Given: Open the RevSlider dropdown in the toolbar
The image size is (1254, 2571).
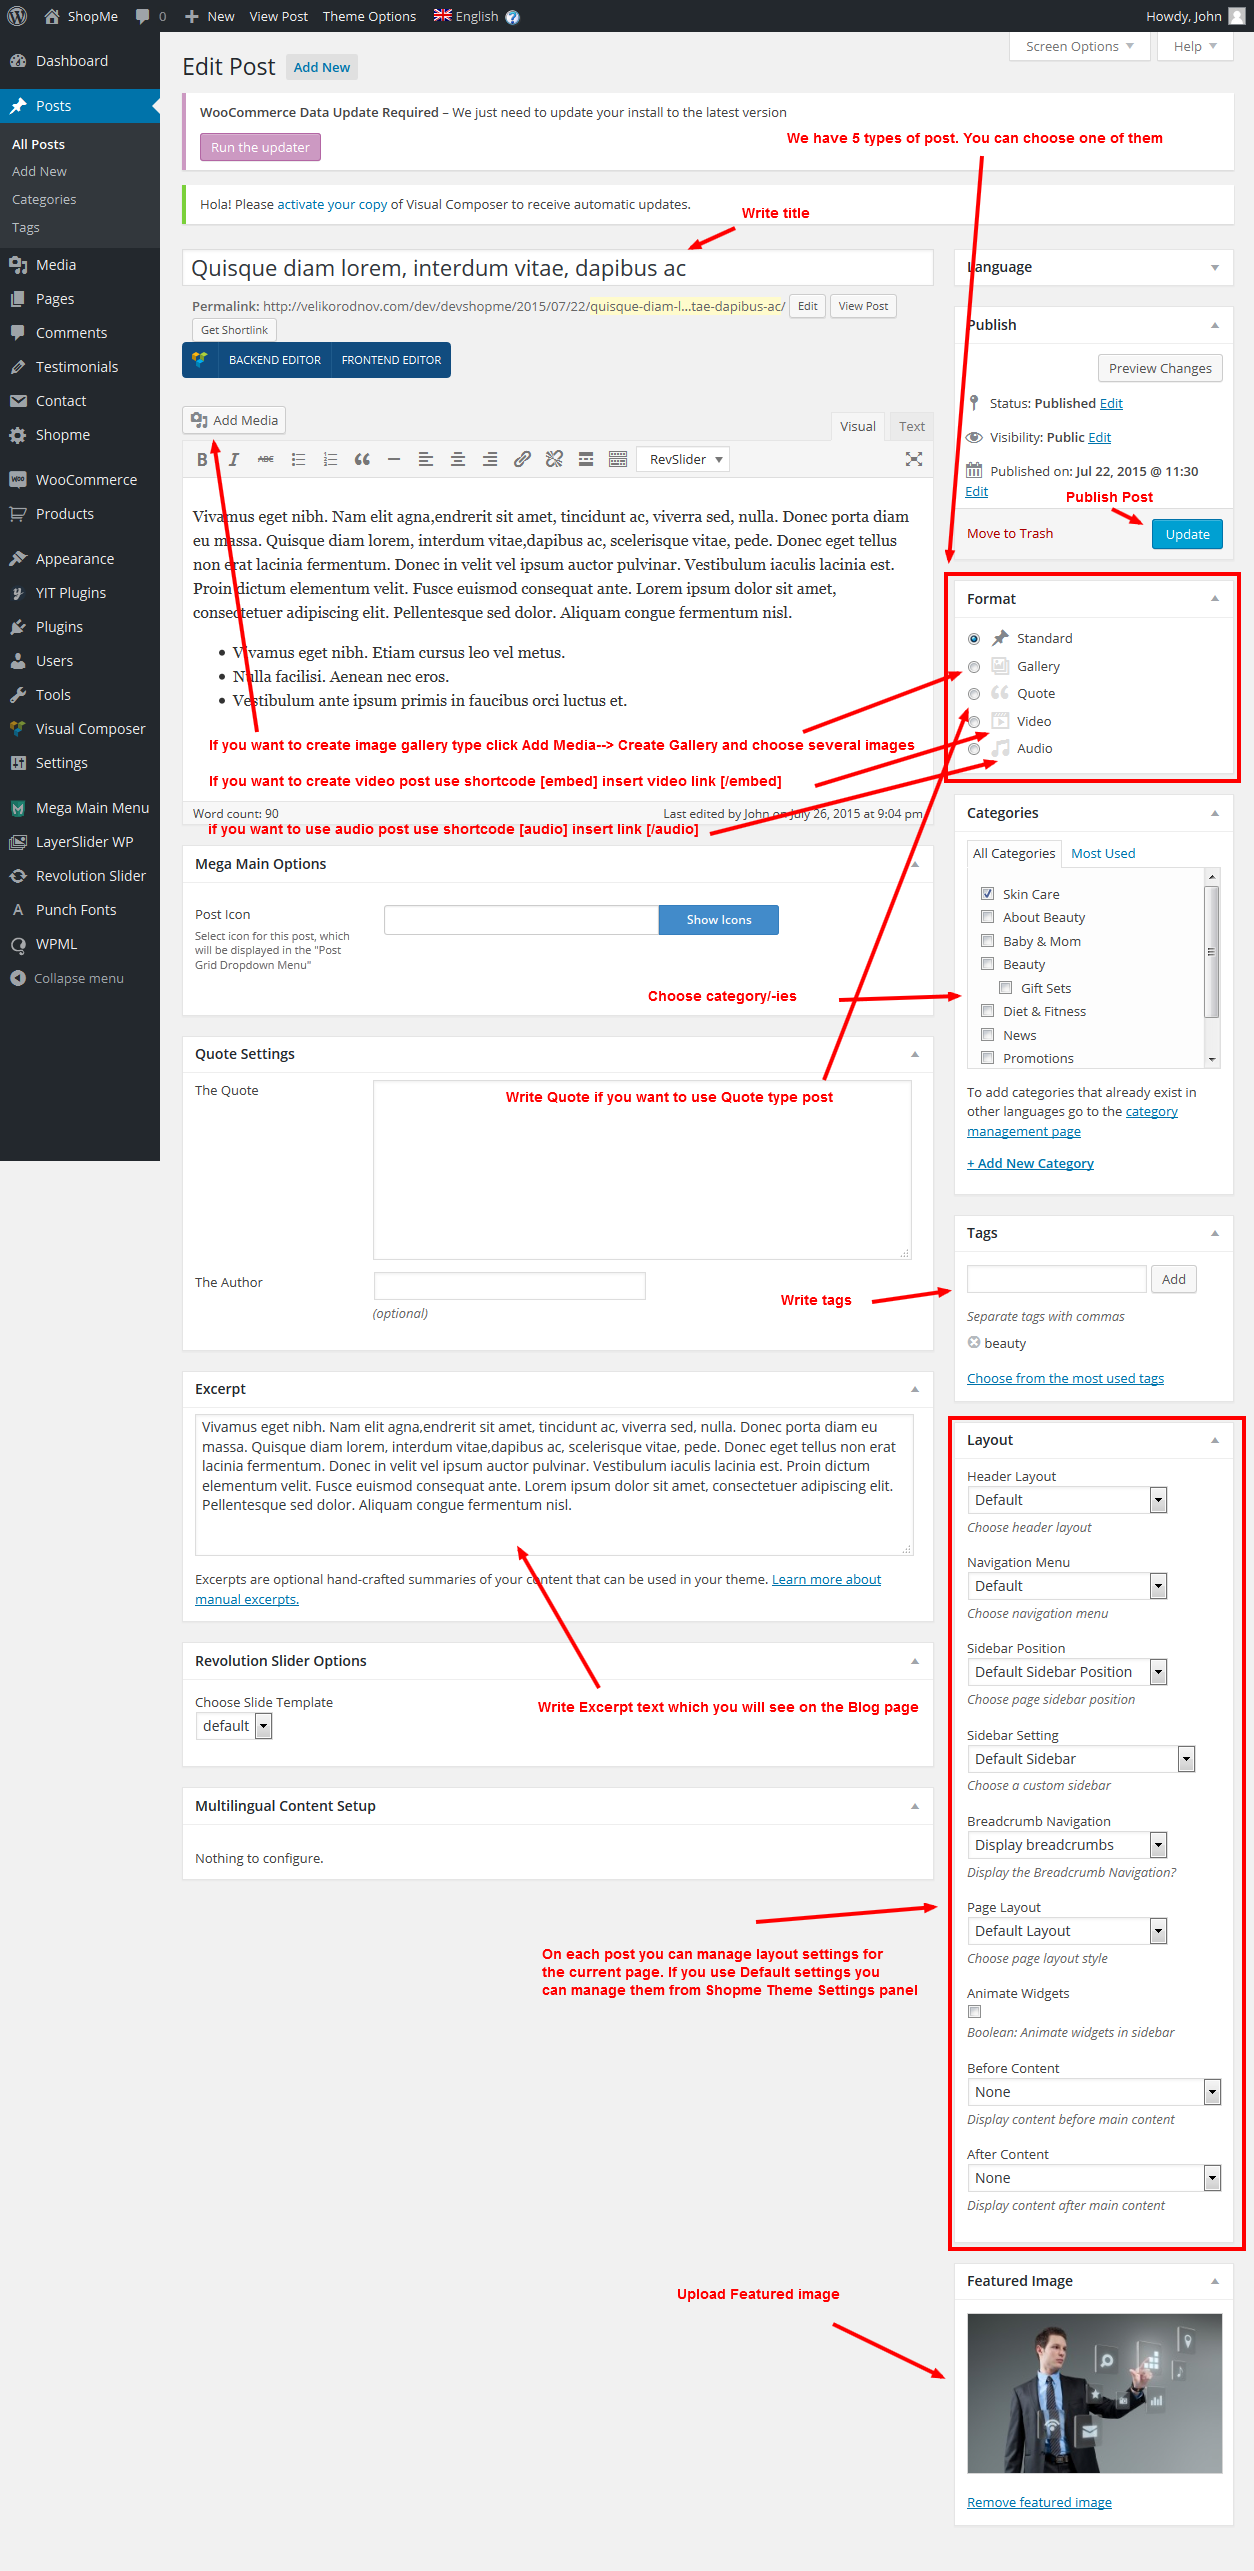Looking at the screenshot, I should click(x=683, y=459).
